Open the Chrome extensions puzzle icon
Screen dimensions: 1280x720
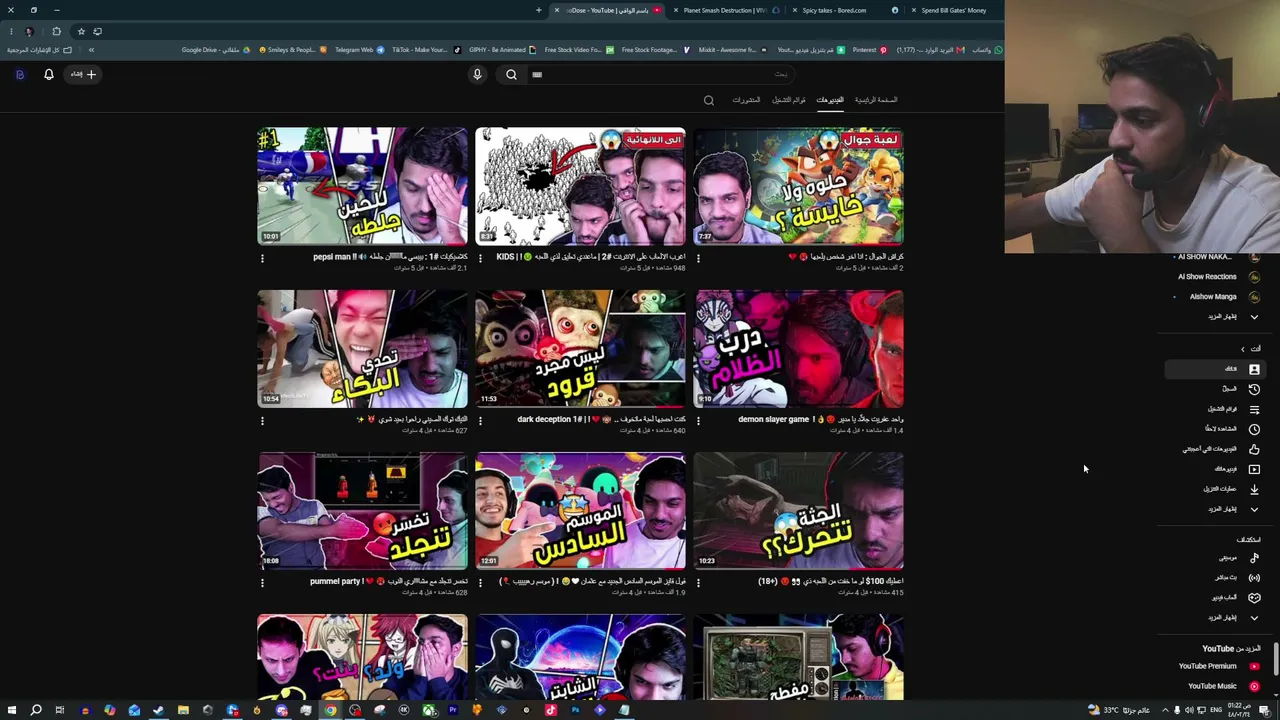pyautogui.click(x=56, y=31)
